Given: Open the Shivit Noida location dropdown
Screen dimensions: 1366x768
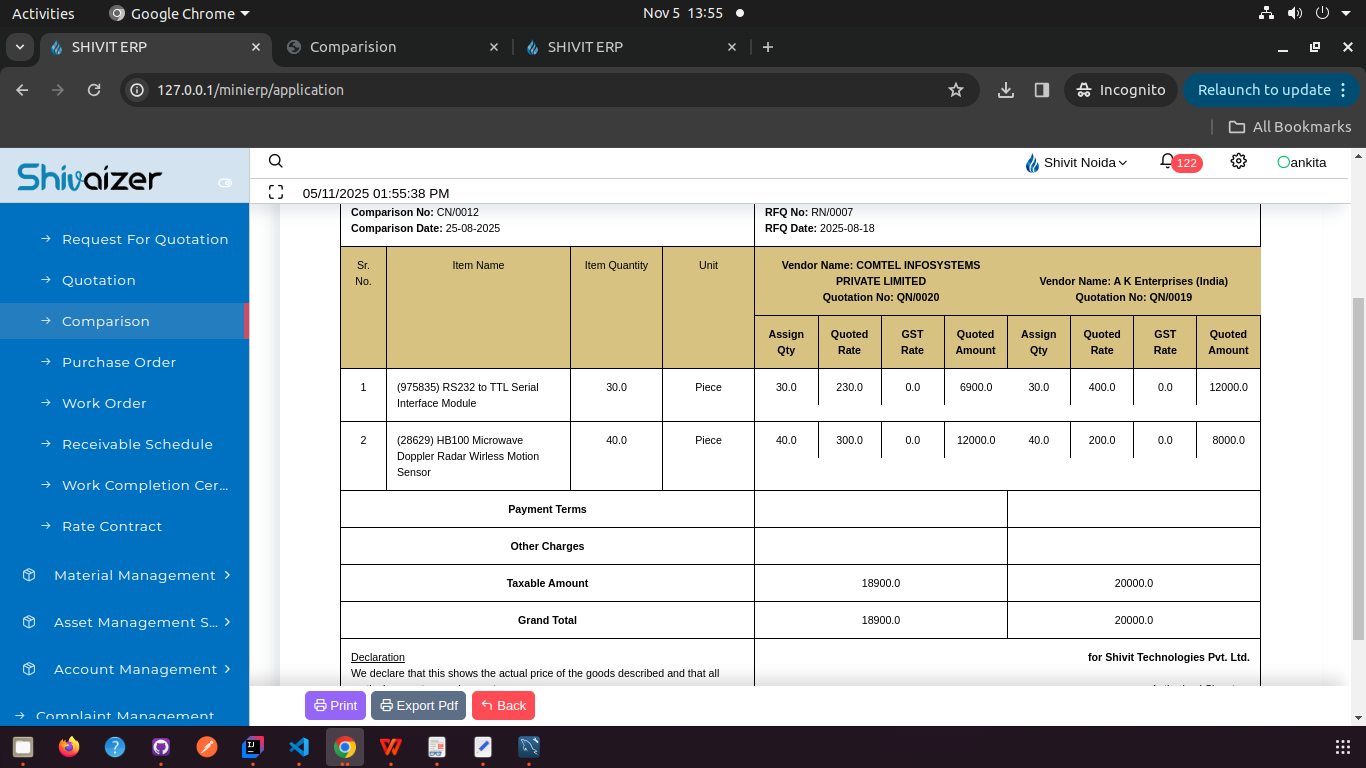Looking at the screenshot, I should click(x=1076, y=162).
